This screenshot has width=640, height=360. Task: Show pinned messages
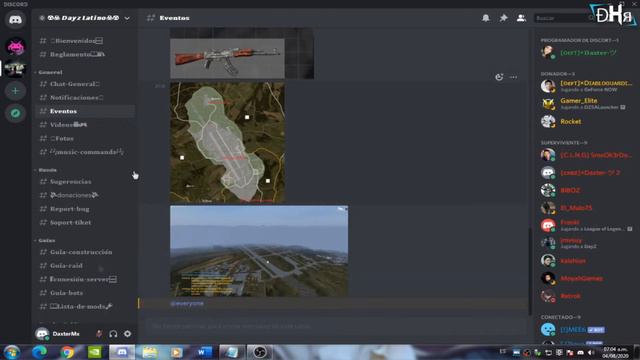click(503, 18)
